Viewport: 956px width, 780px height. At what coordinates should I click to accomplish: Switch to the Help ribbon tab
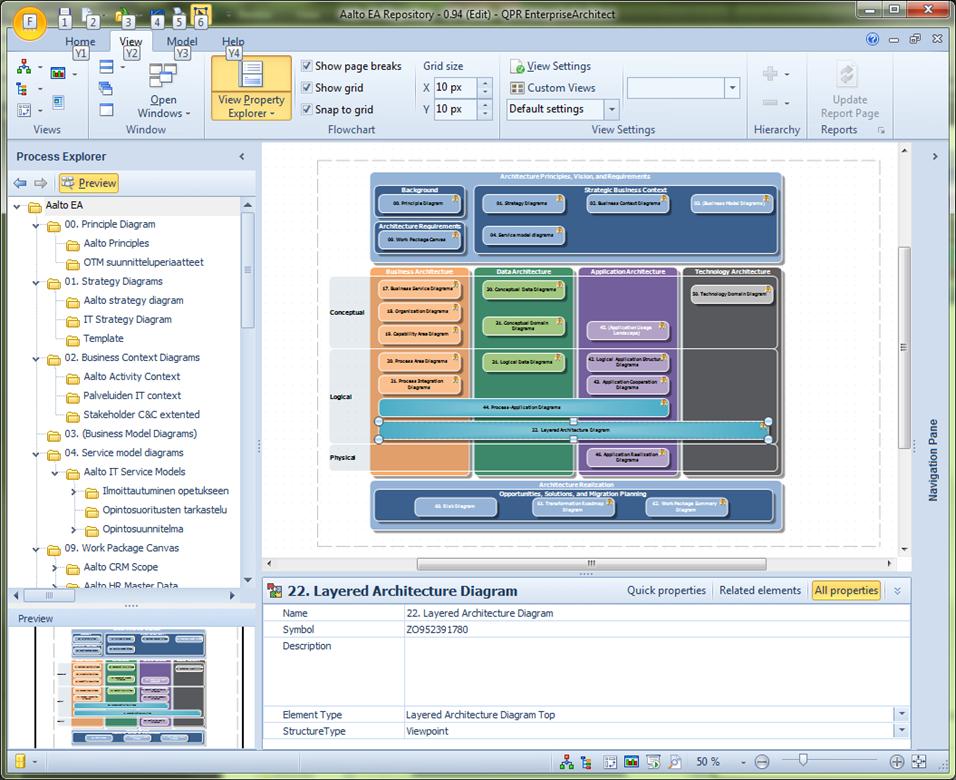[233, 41]
